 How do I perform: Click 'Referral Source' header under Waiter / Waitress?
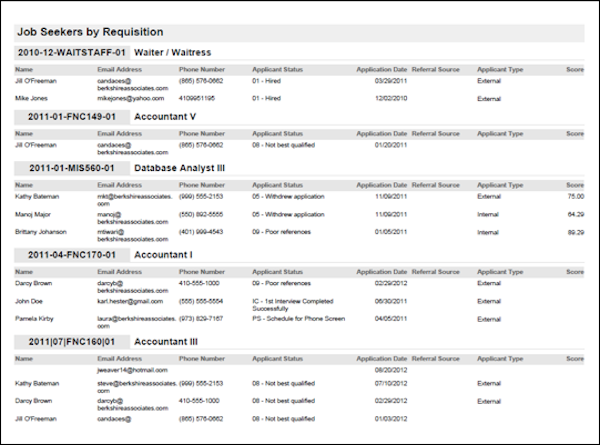pos(435,70)
